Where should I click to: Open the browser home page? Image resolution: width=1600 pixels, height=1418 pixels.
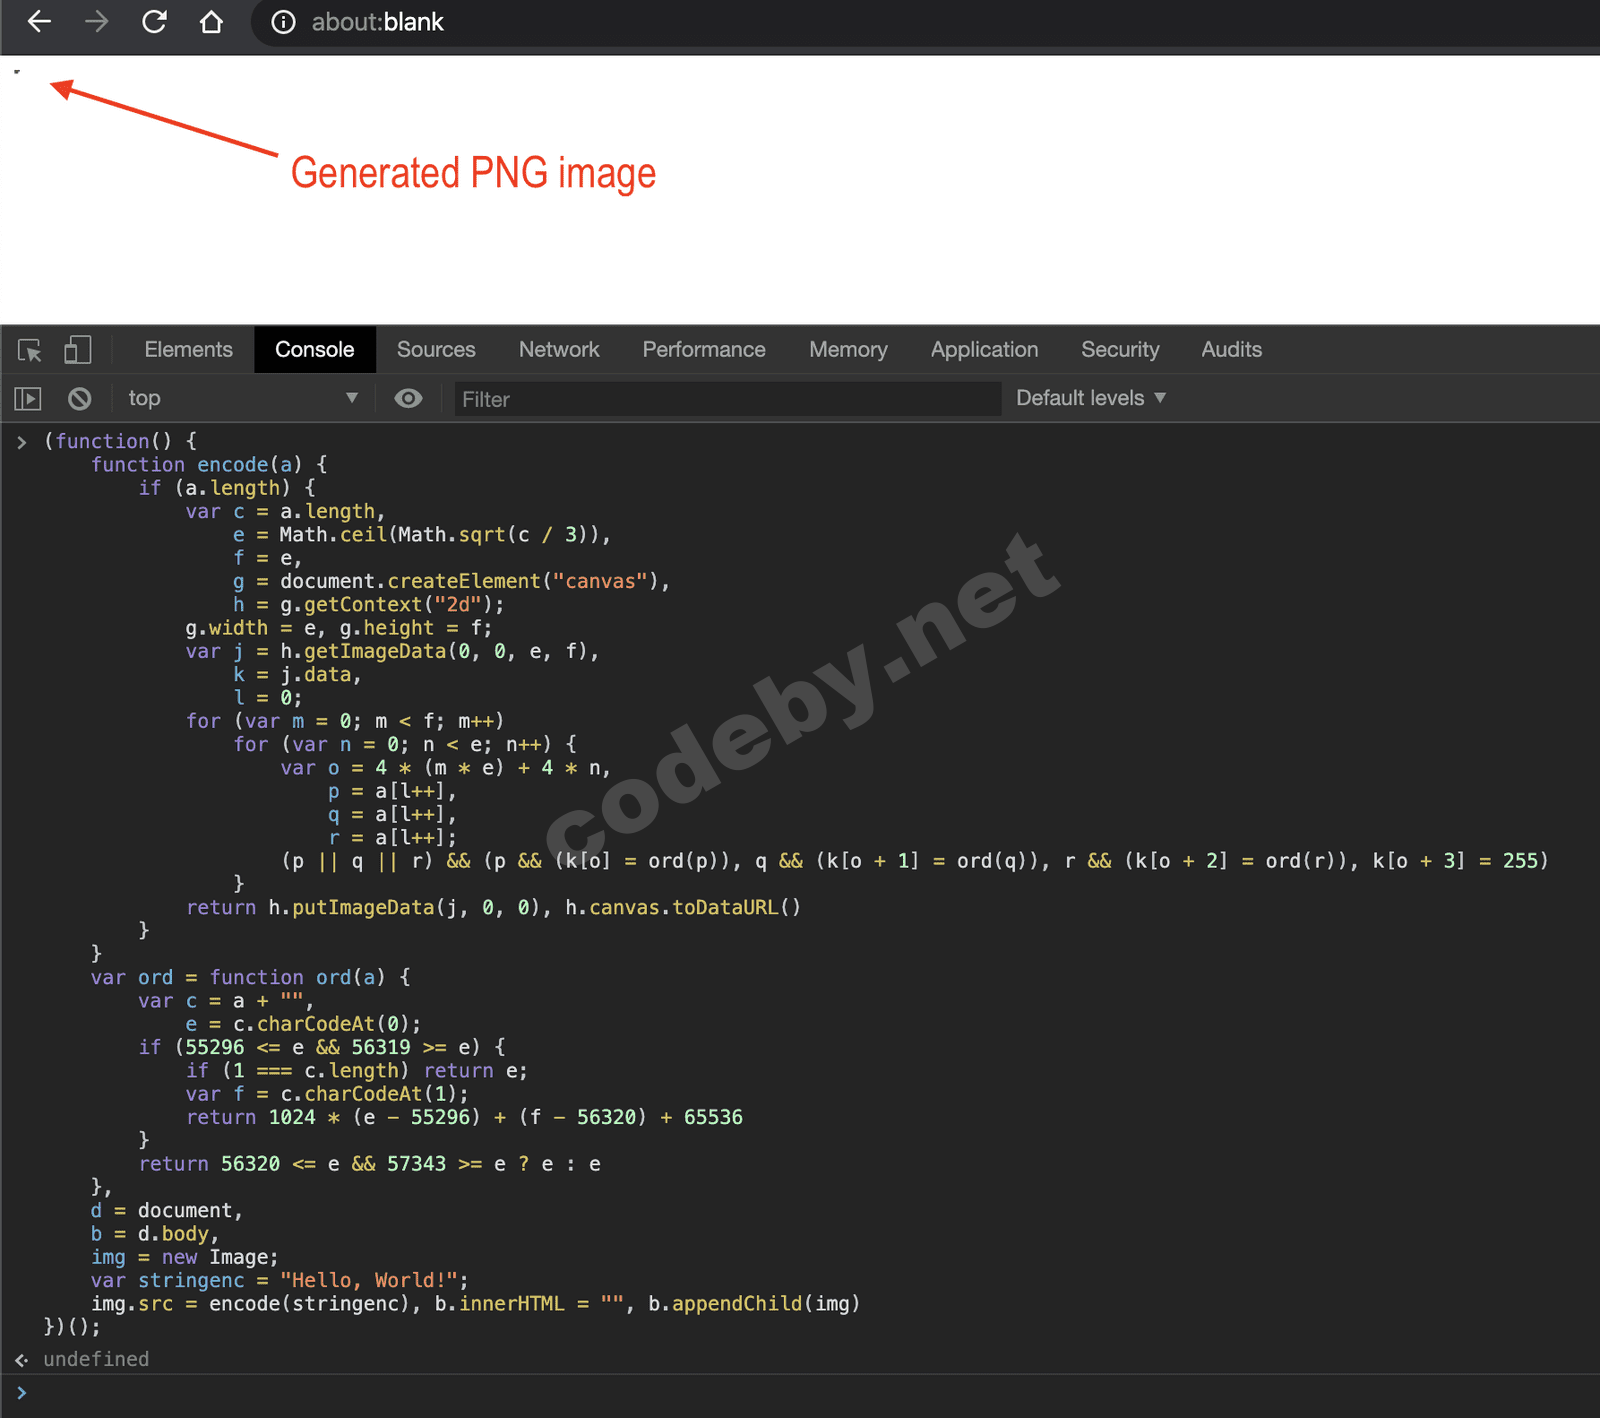pyautogui.click(x=211, y=22)
